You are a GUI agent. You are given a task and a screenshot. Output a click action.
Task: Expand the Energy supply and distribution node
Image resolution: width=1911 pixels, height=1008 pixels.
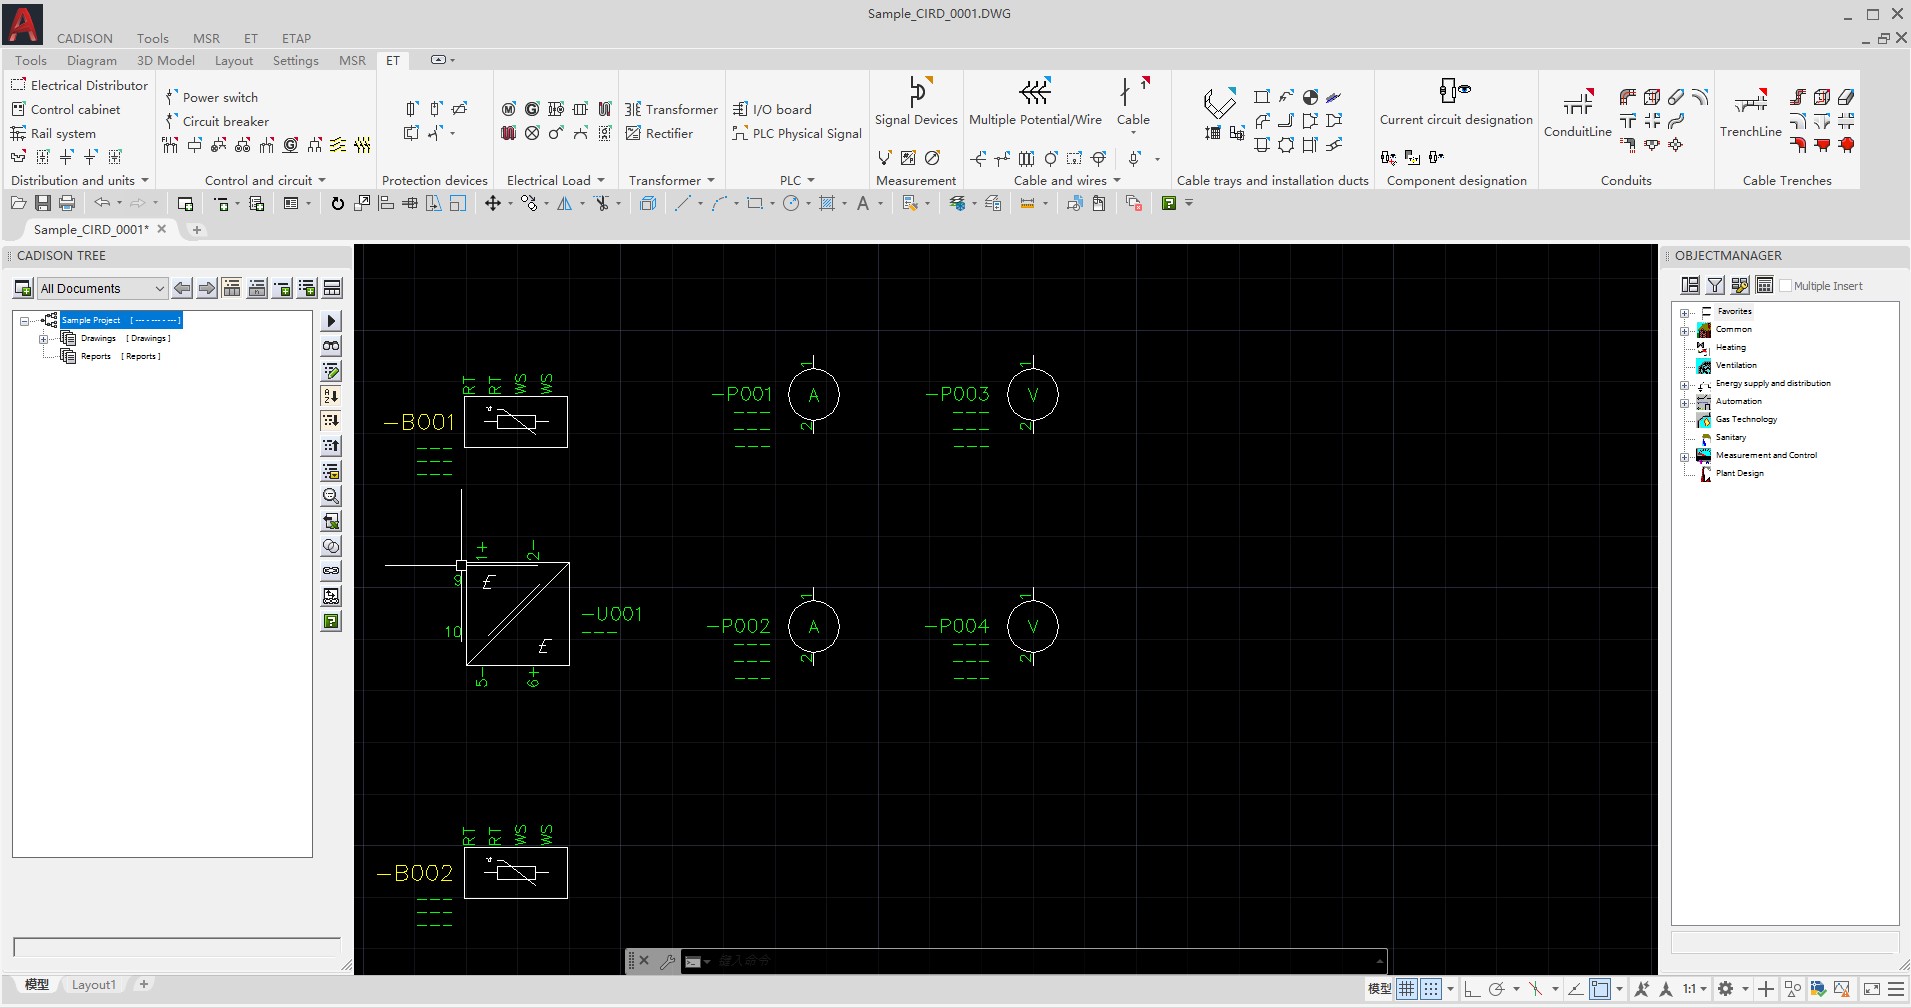(x=1684, y=384)
